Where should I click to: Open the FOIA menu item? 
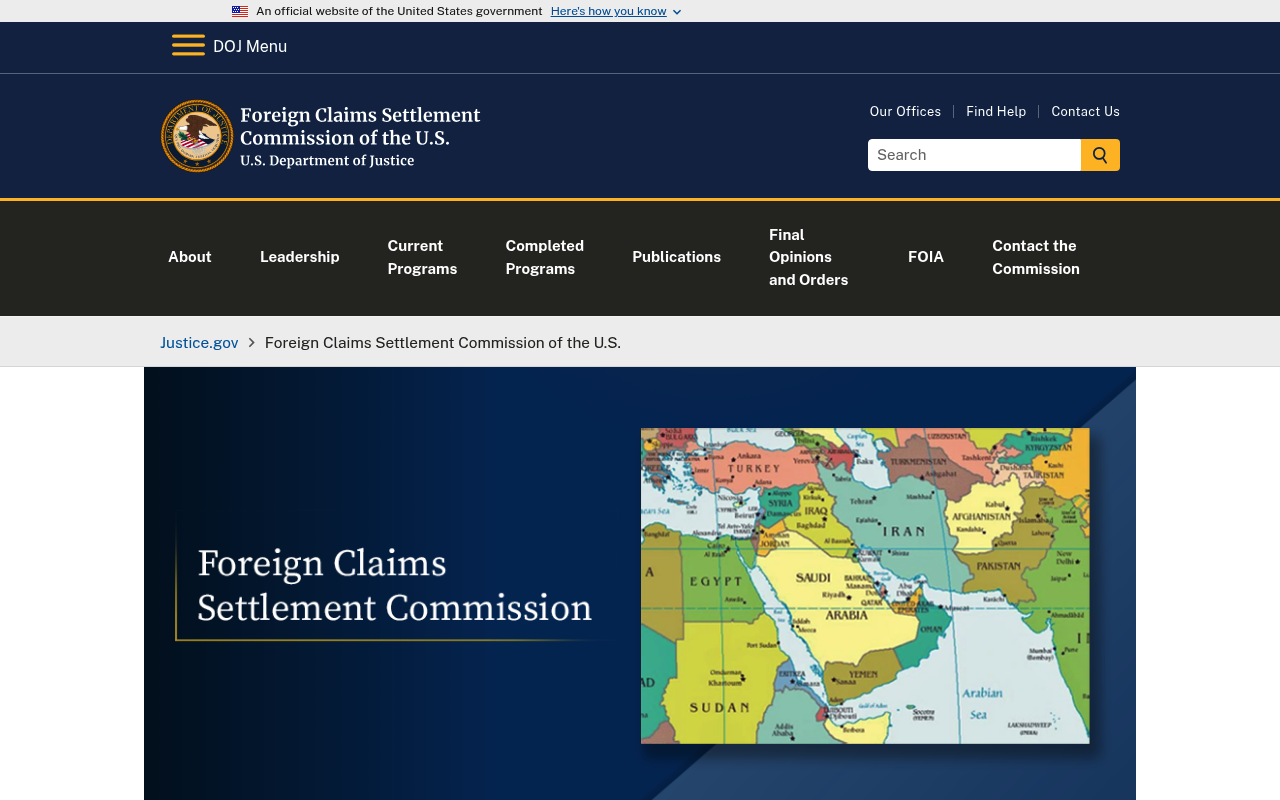click(926, 257)
